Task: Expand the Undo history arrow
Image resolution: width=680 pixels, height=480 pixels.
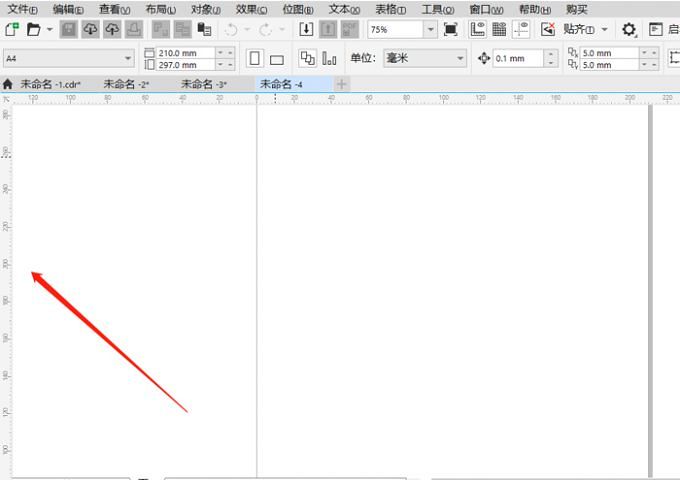Action: [247, 29]
